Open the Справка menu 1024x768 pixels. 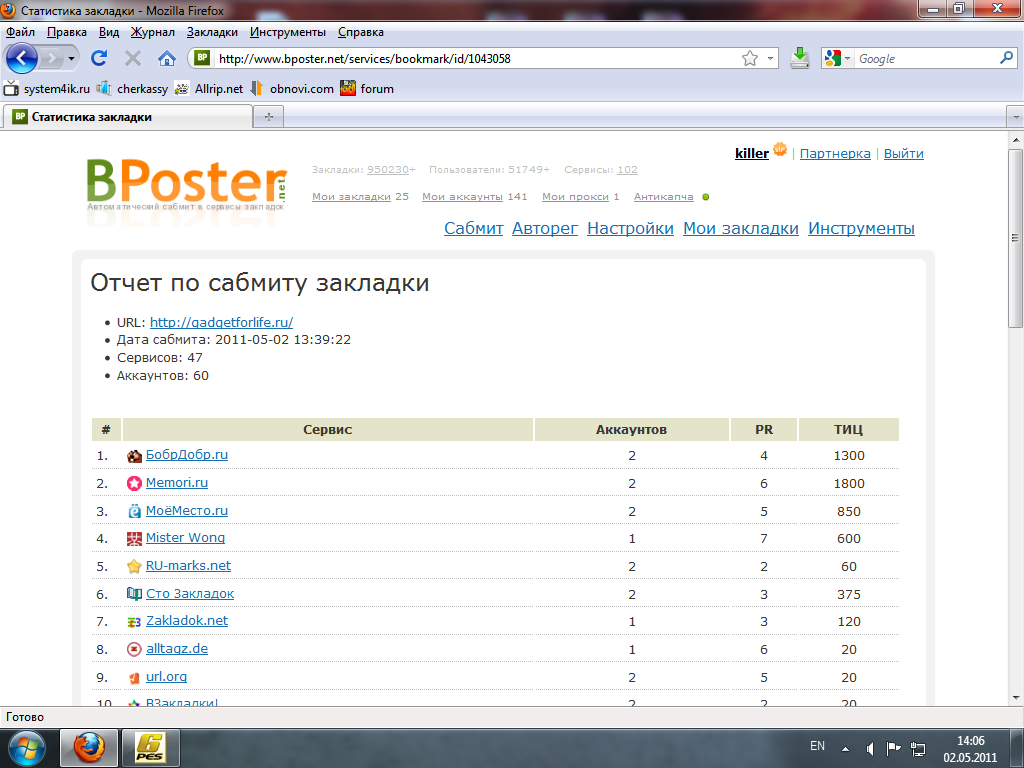[x=360, y=32]
